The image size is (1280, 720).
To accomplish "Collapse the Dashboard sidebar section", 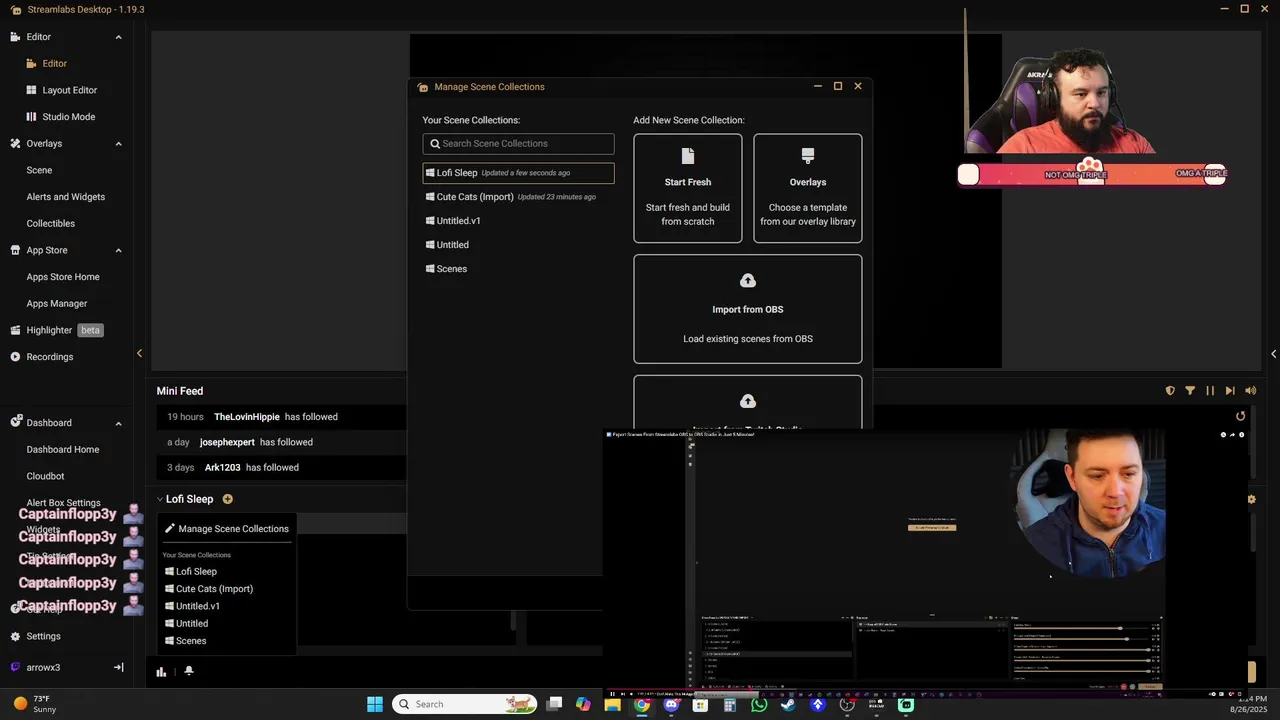I will [118, 423].
